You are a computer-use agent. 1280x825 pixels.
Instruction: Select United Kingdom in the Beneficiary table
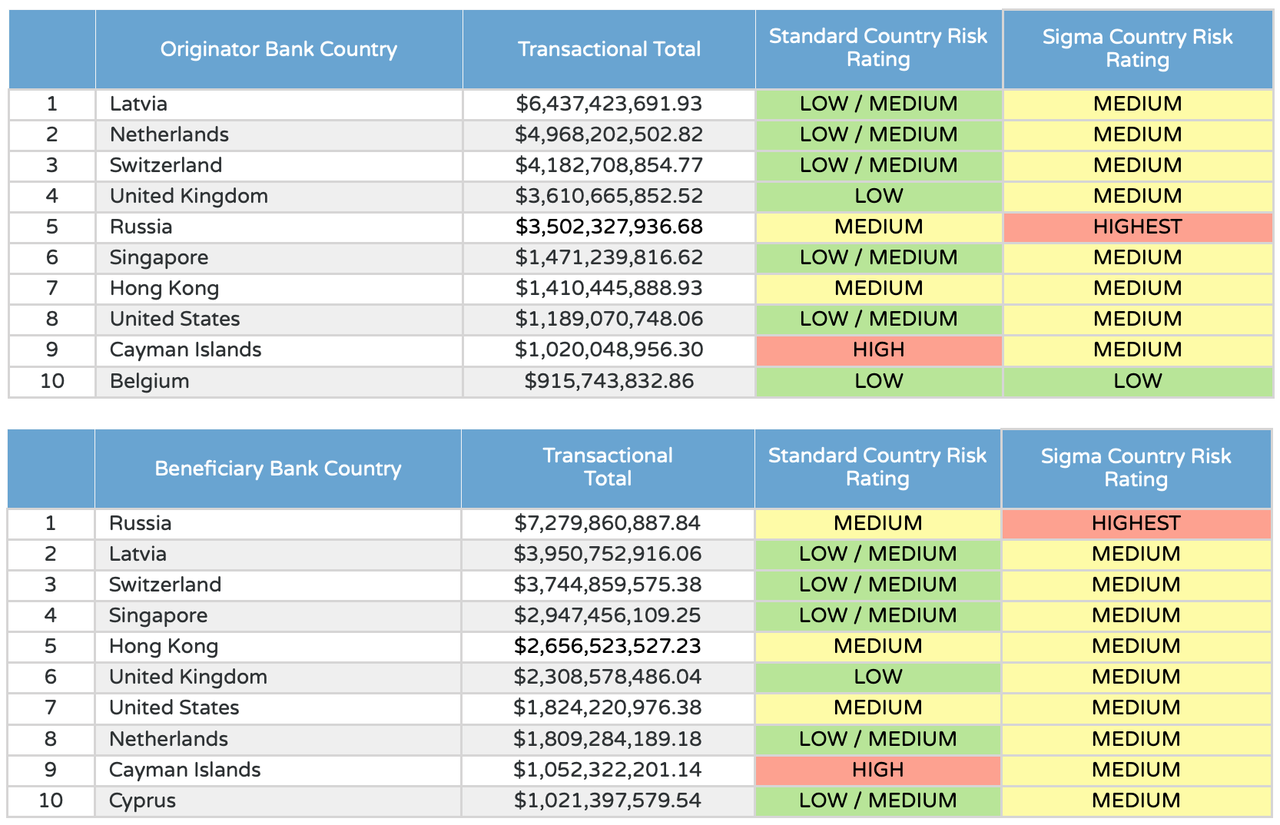(278, 677)
